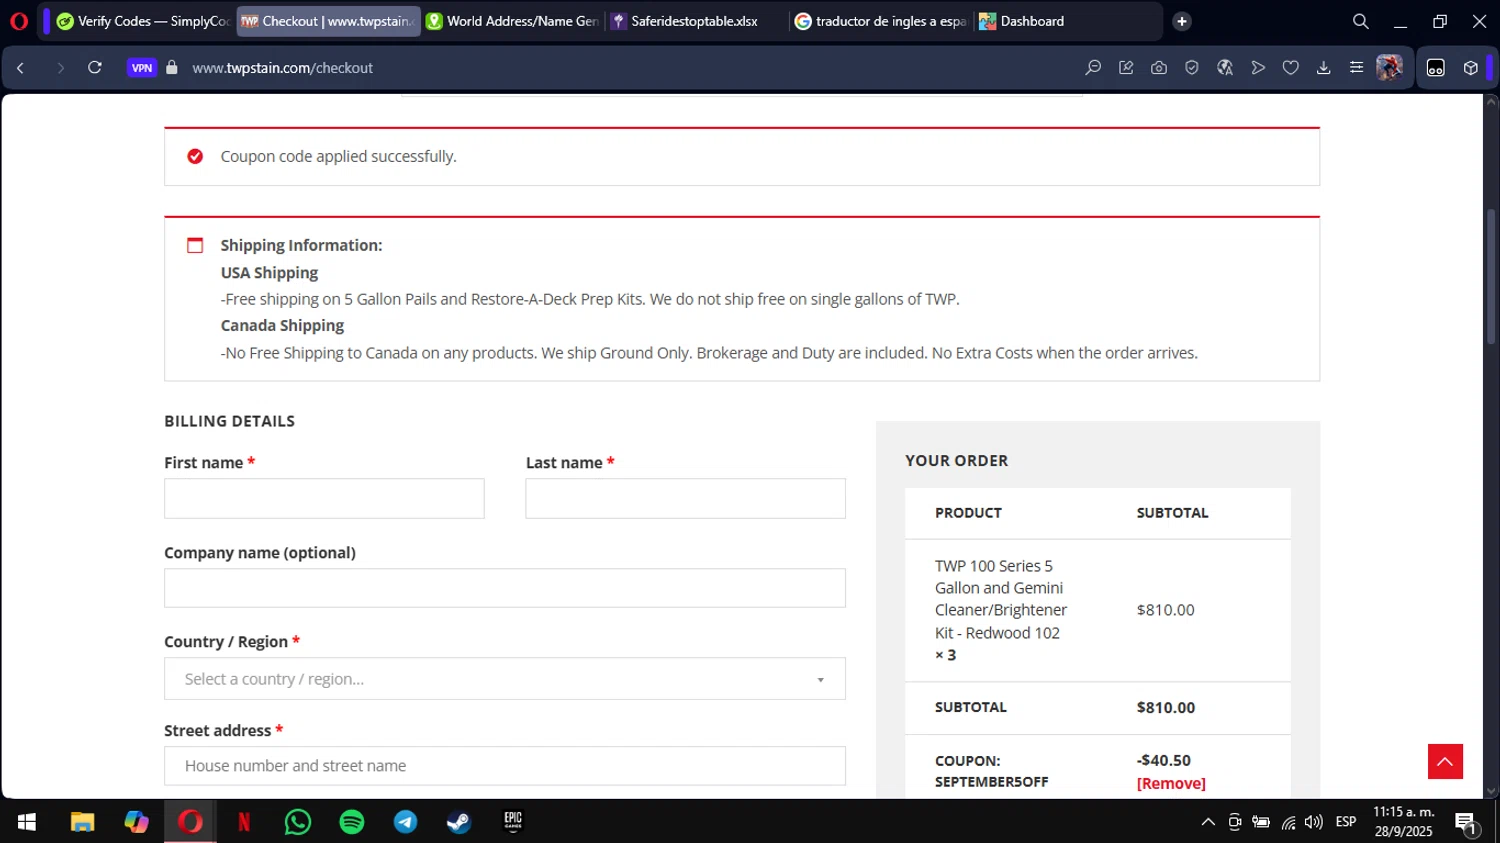
Task: Open the Wi-Fi network tray icon
Action: pos(1288,822)
